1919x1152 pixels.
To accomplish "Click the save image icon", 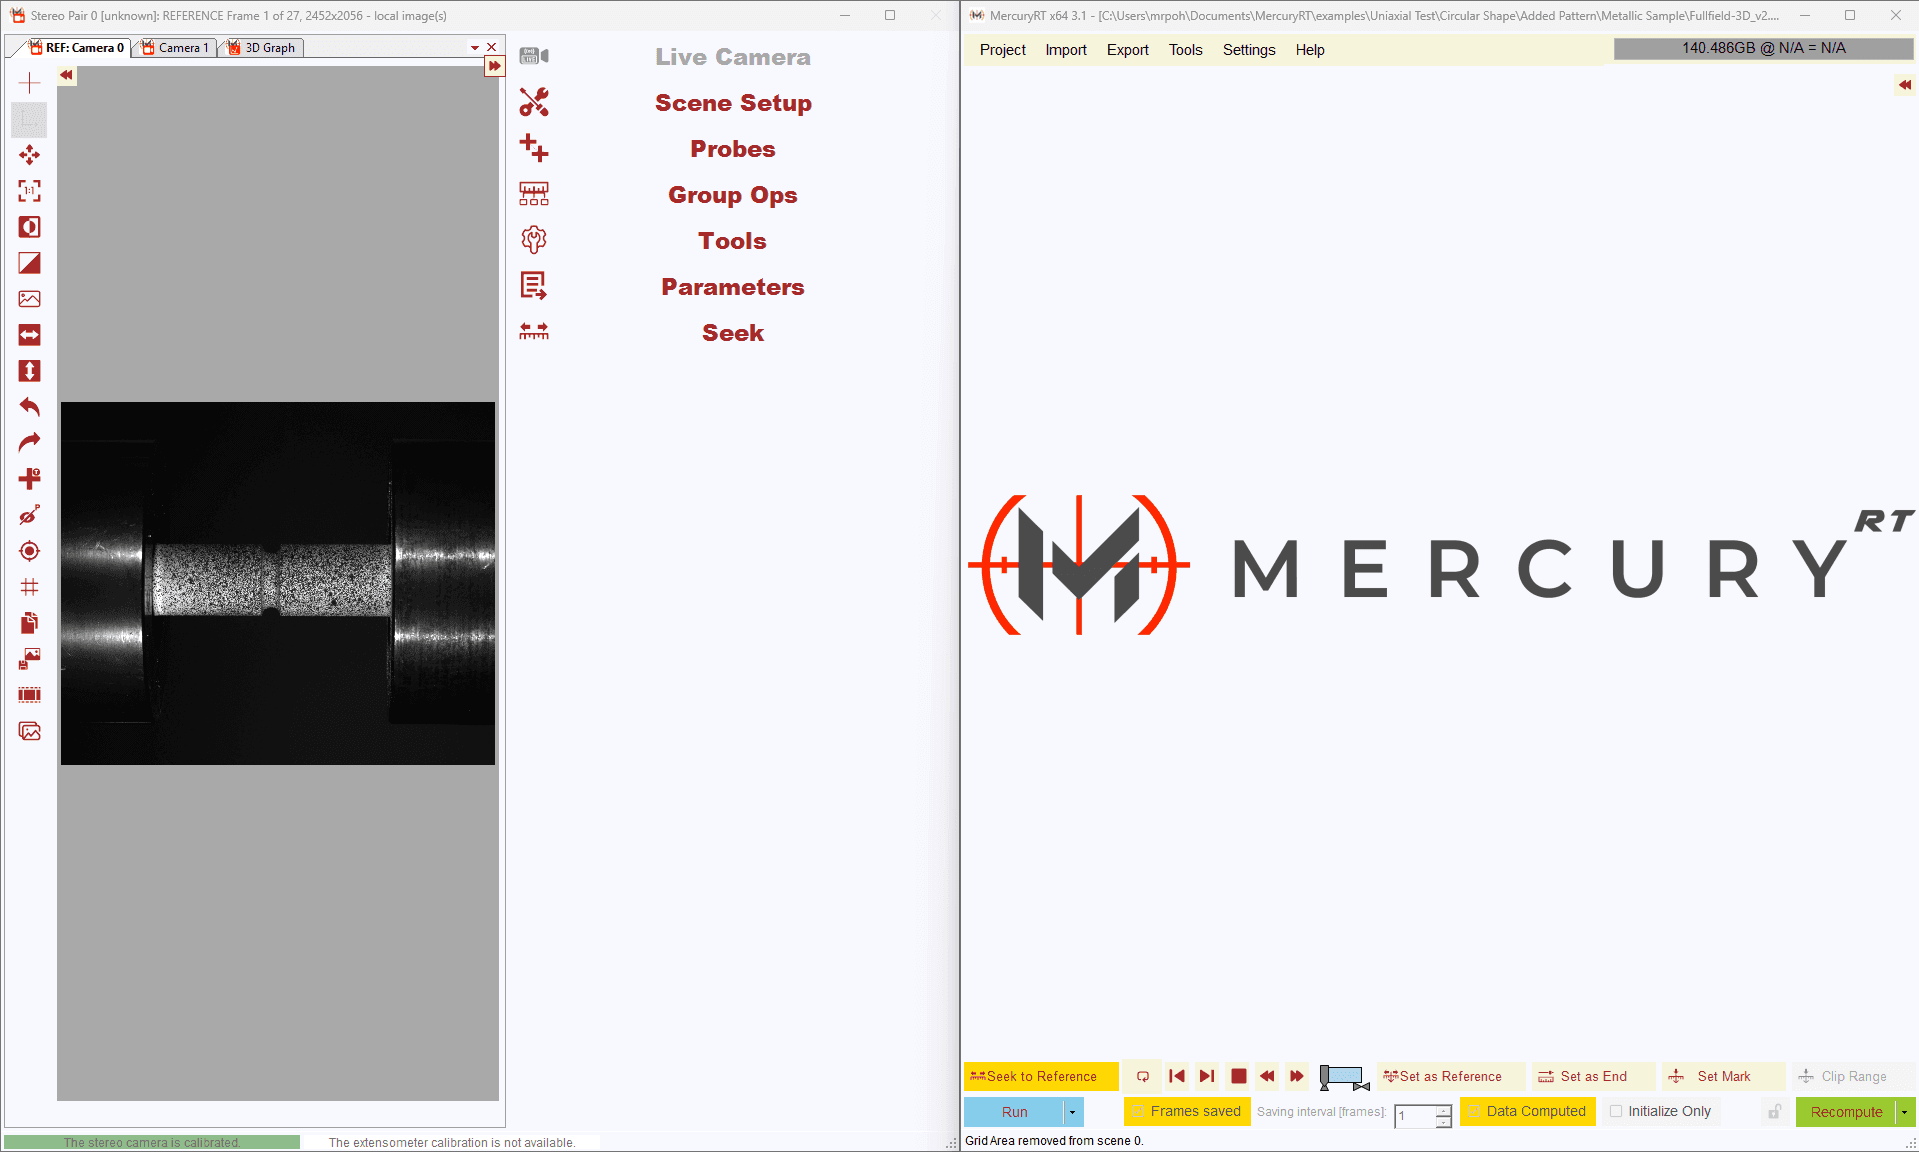I will 29,659.
